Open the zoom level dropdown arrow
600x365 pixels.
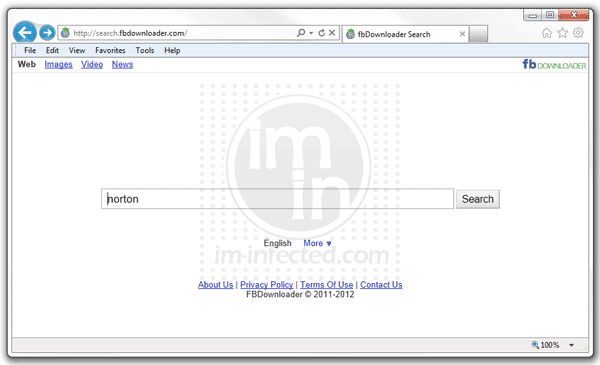coord(571,345)
